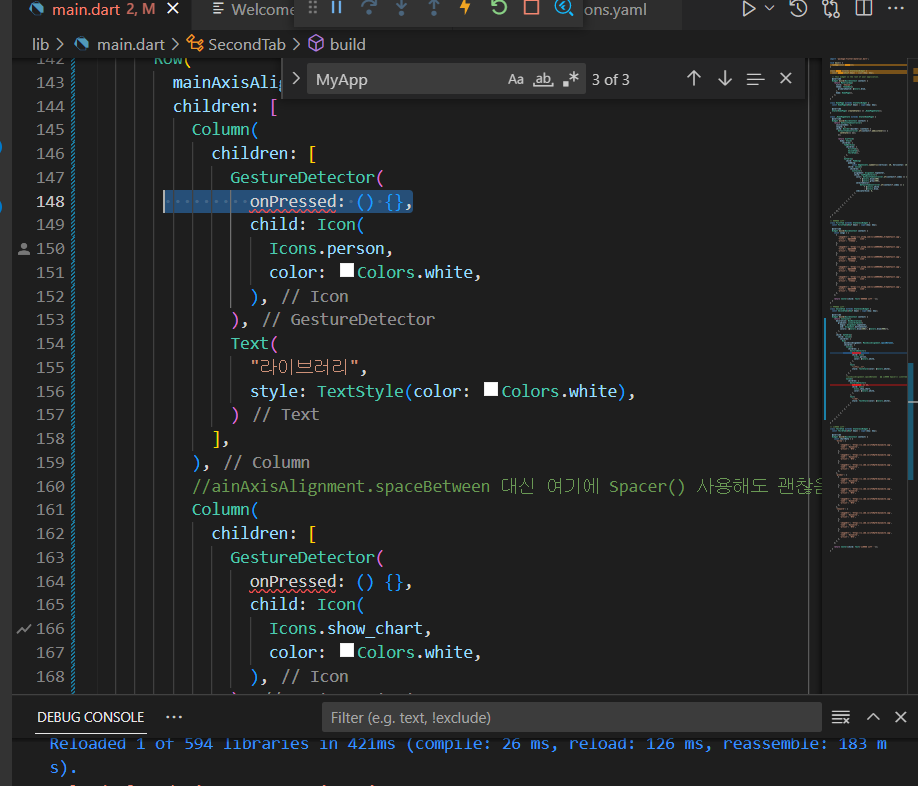Open the Widget Inspector icon
Screen dimensions: 918x786
[563, 8]
